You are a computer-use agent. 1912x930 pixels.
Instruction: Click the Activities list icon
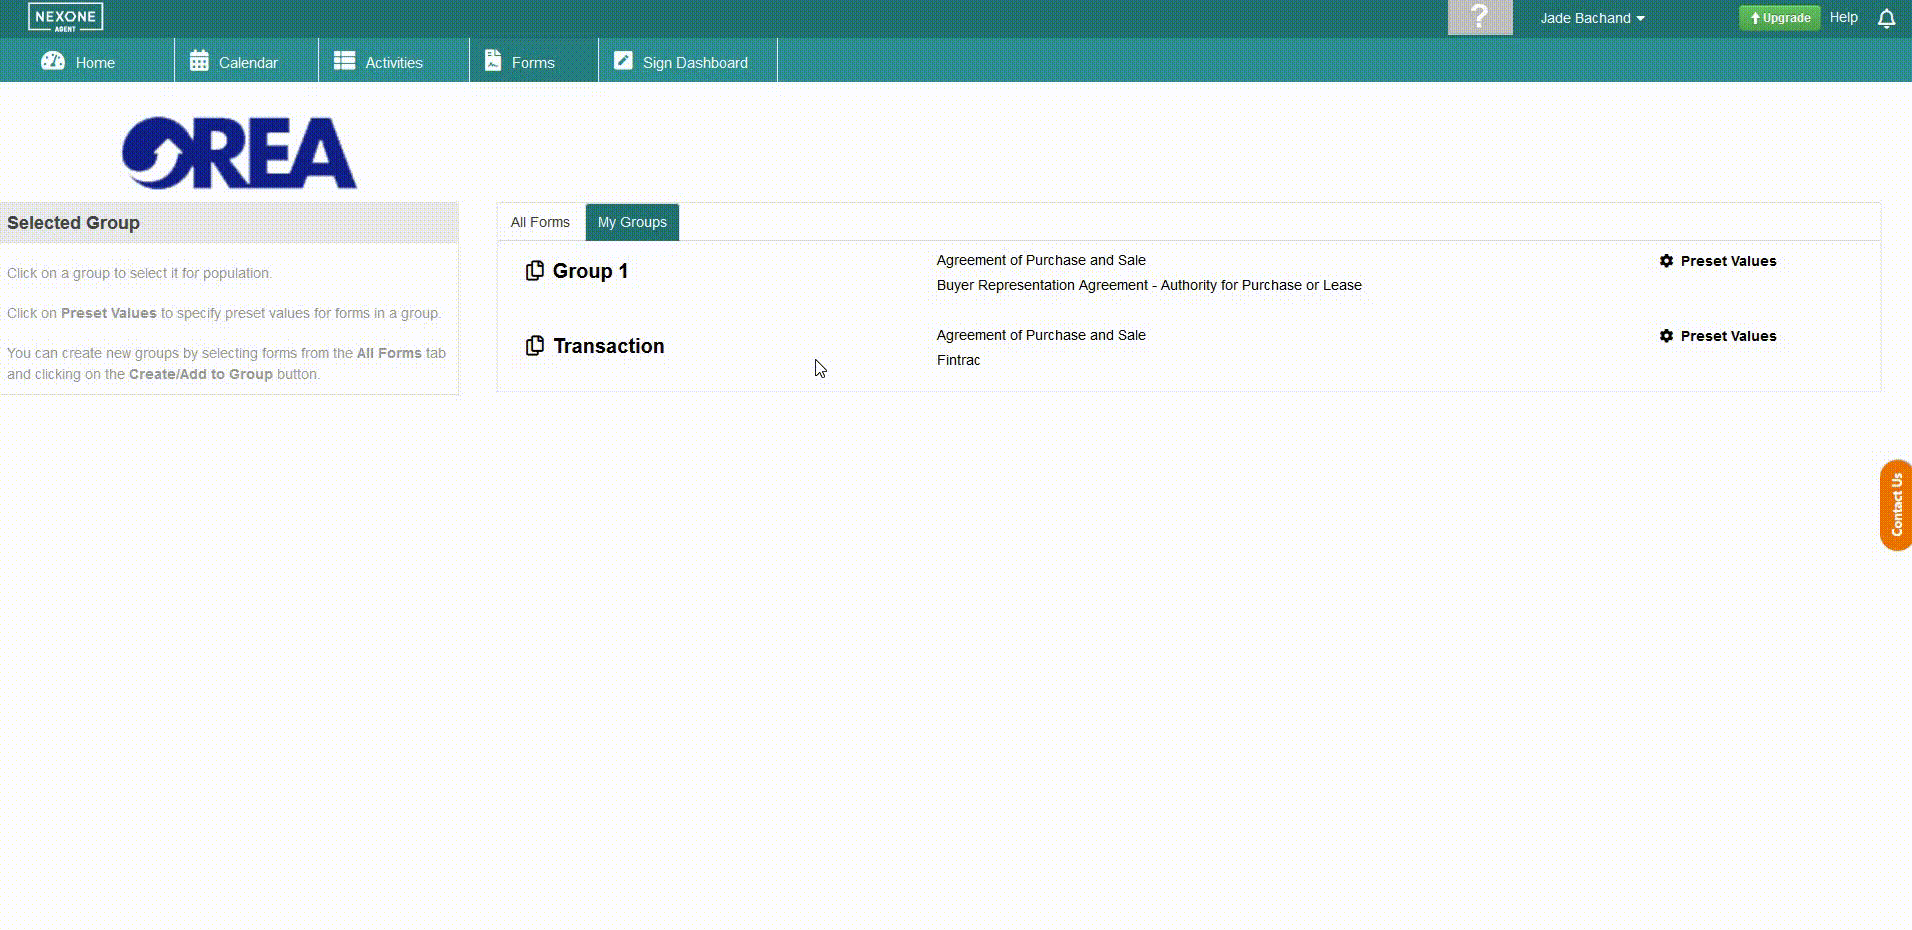point(344,61)
